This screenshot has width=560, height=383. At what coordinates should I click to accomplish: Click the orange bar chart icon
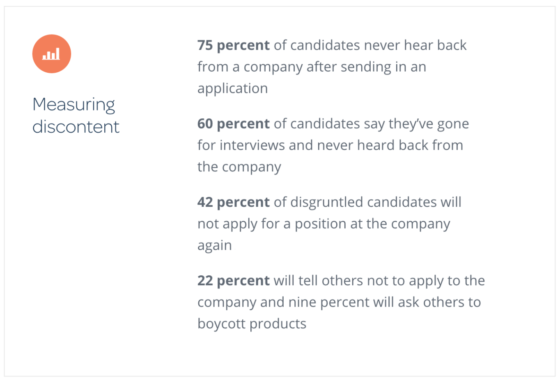[x=51, y=54]
